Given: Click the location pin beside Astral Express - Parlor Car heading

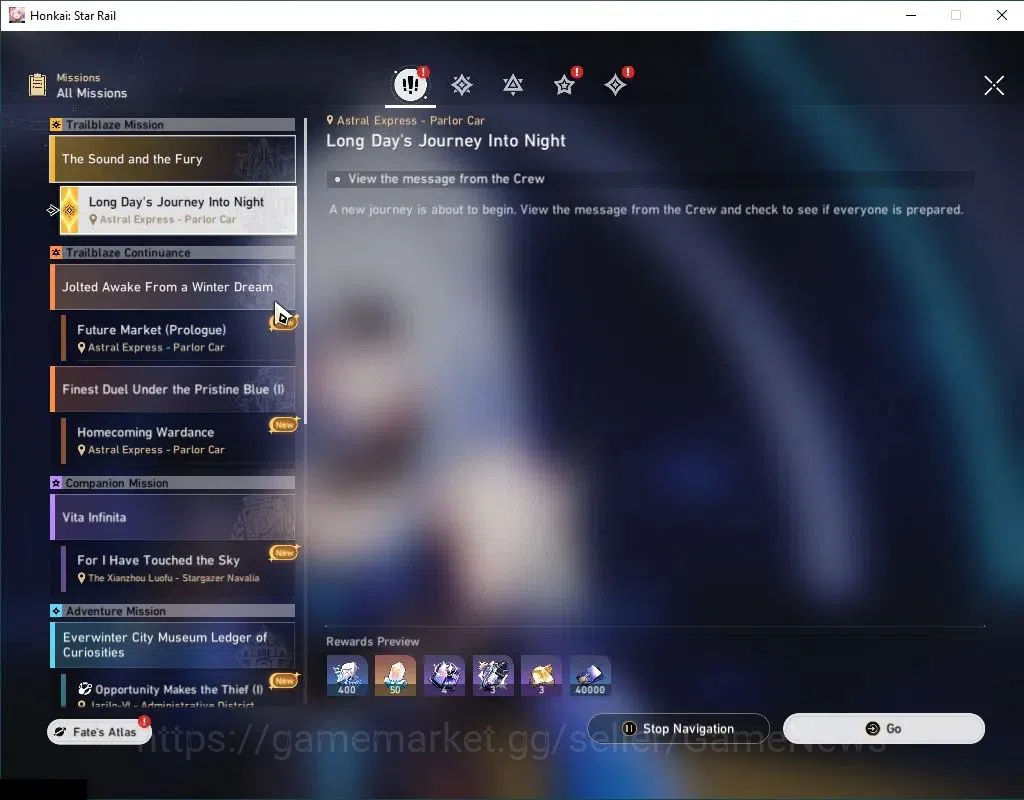Looking at the screenshot, I should tap(330, 120).
